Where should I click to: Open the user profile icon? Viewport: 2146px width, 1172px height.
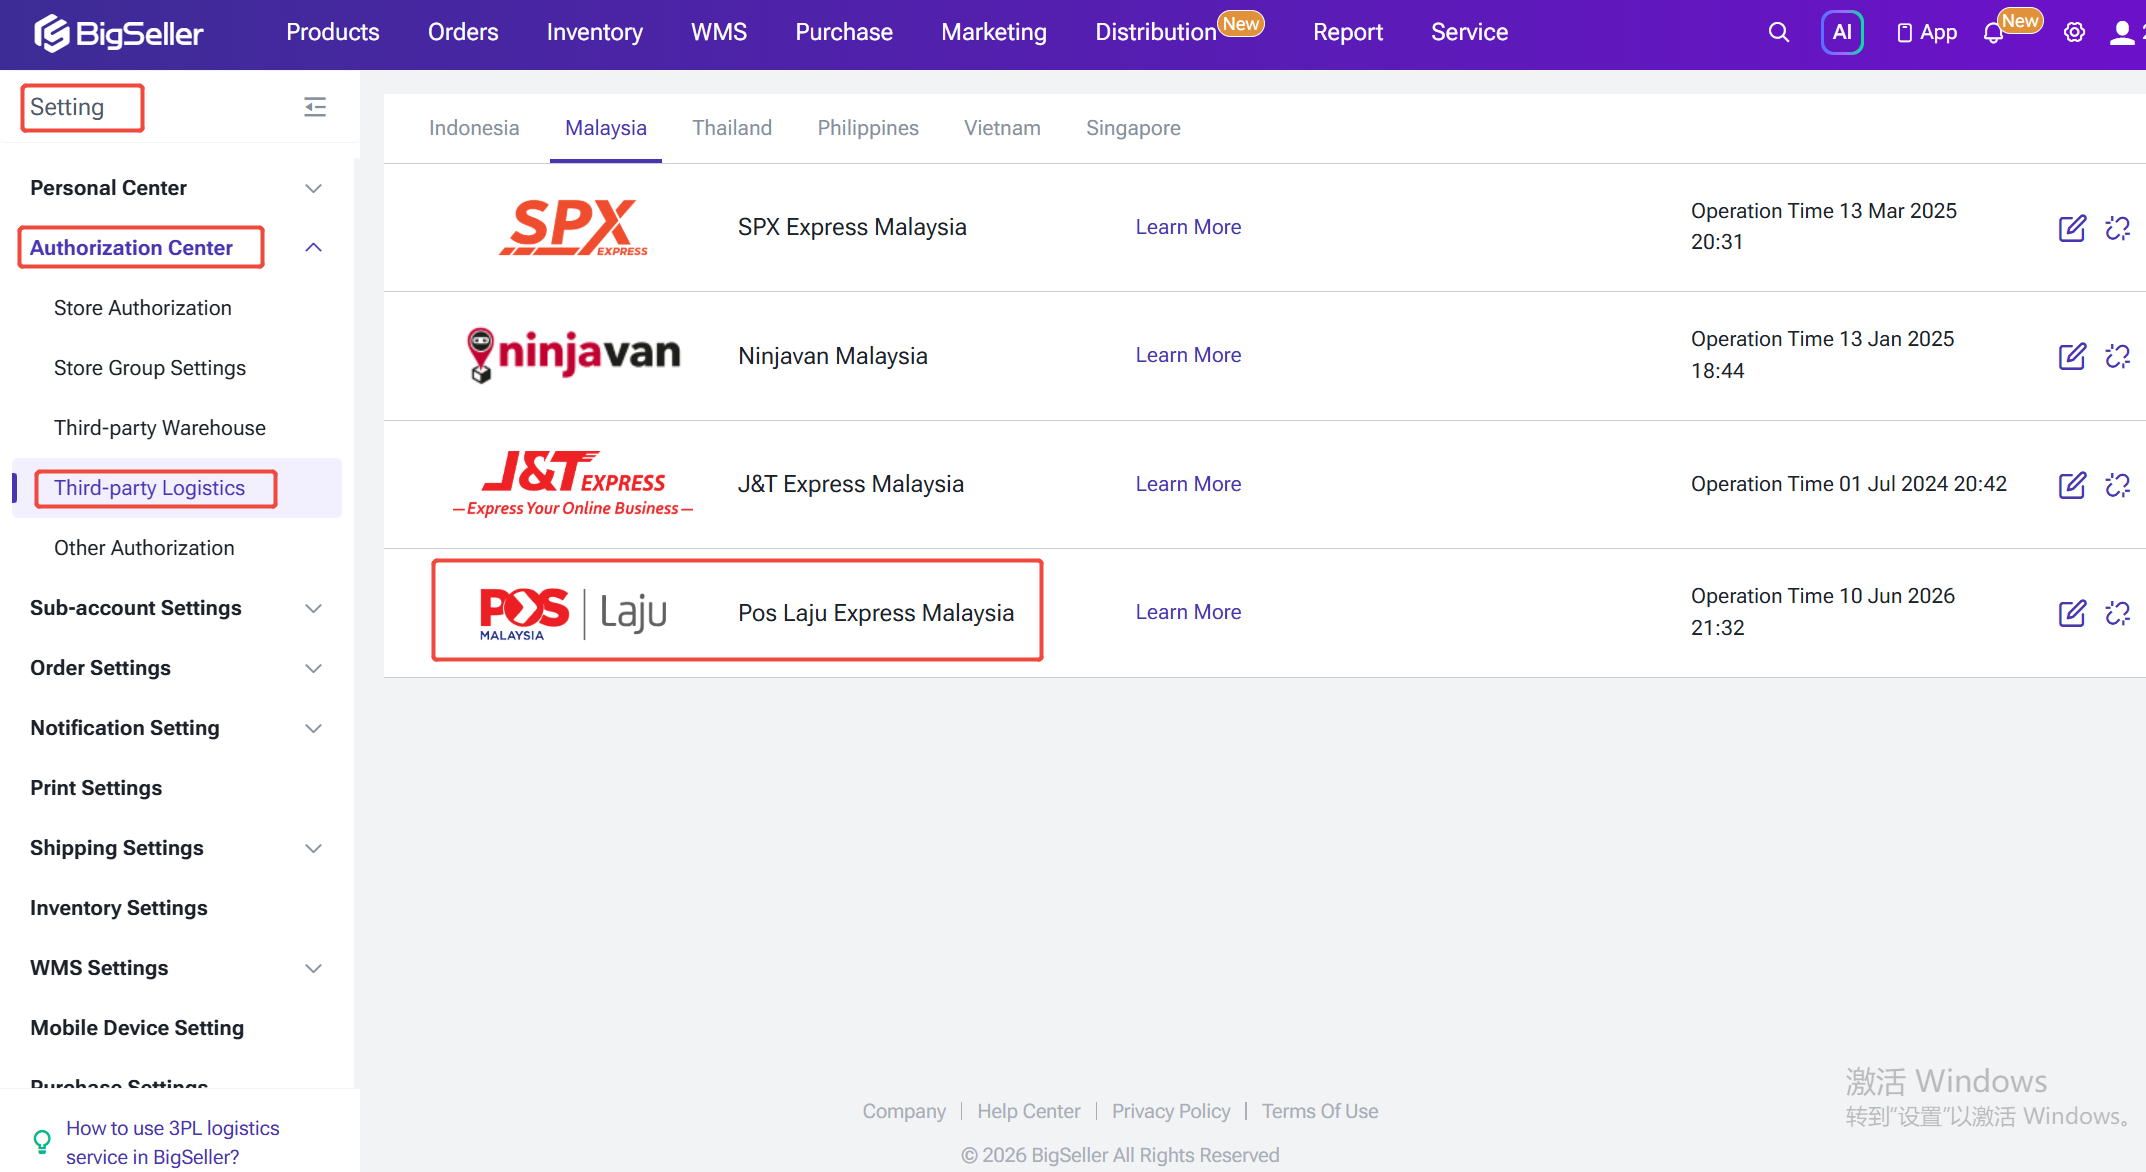pos(2122,32)
